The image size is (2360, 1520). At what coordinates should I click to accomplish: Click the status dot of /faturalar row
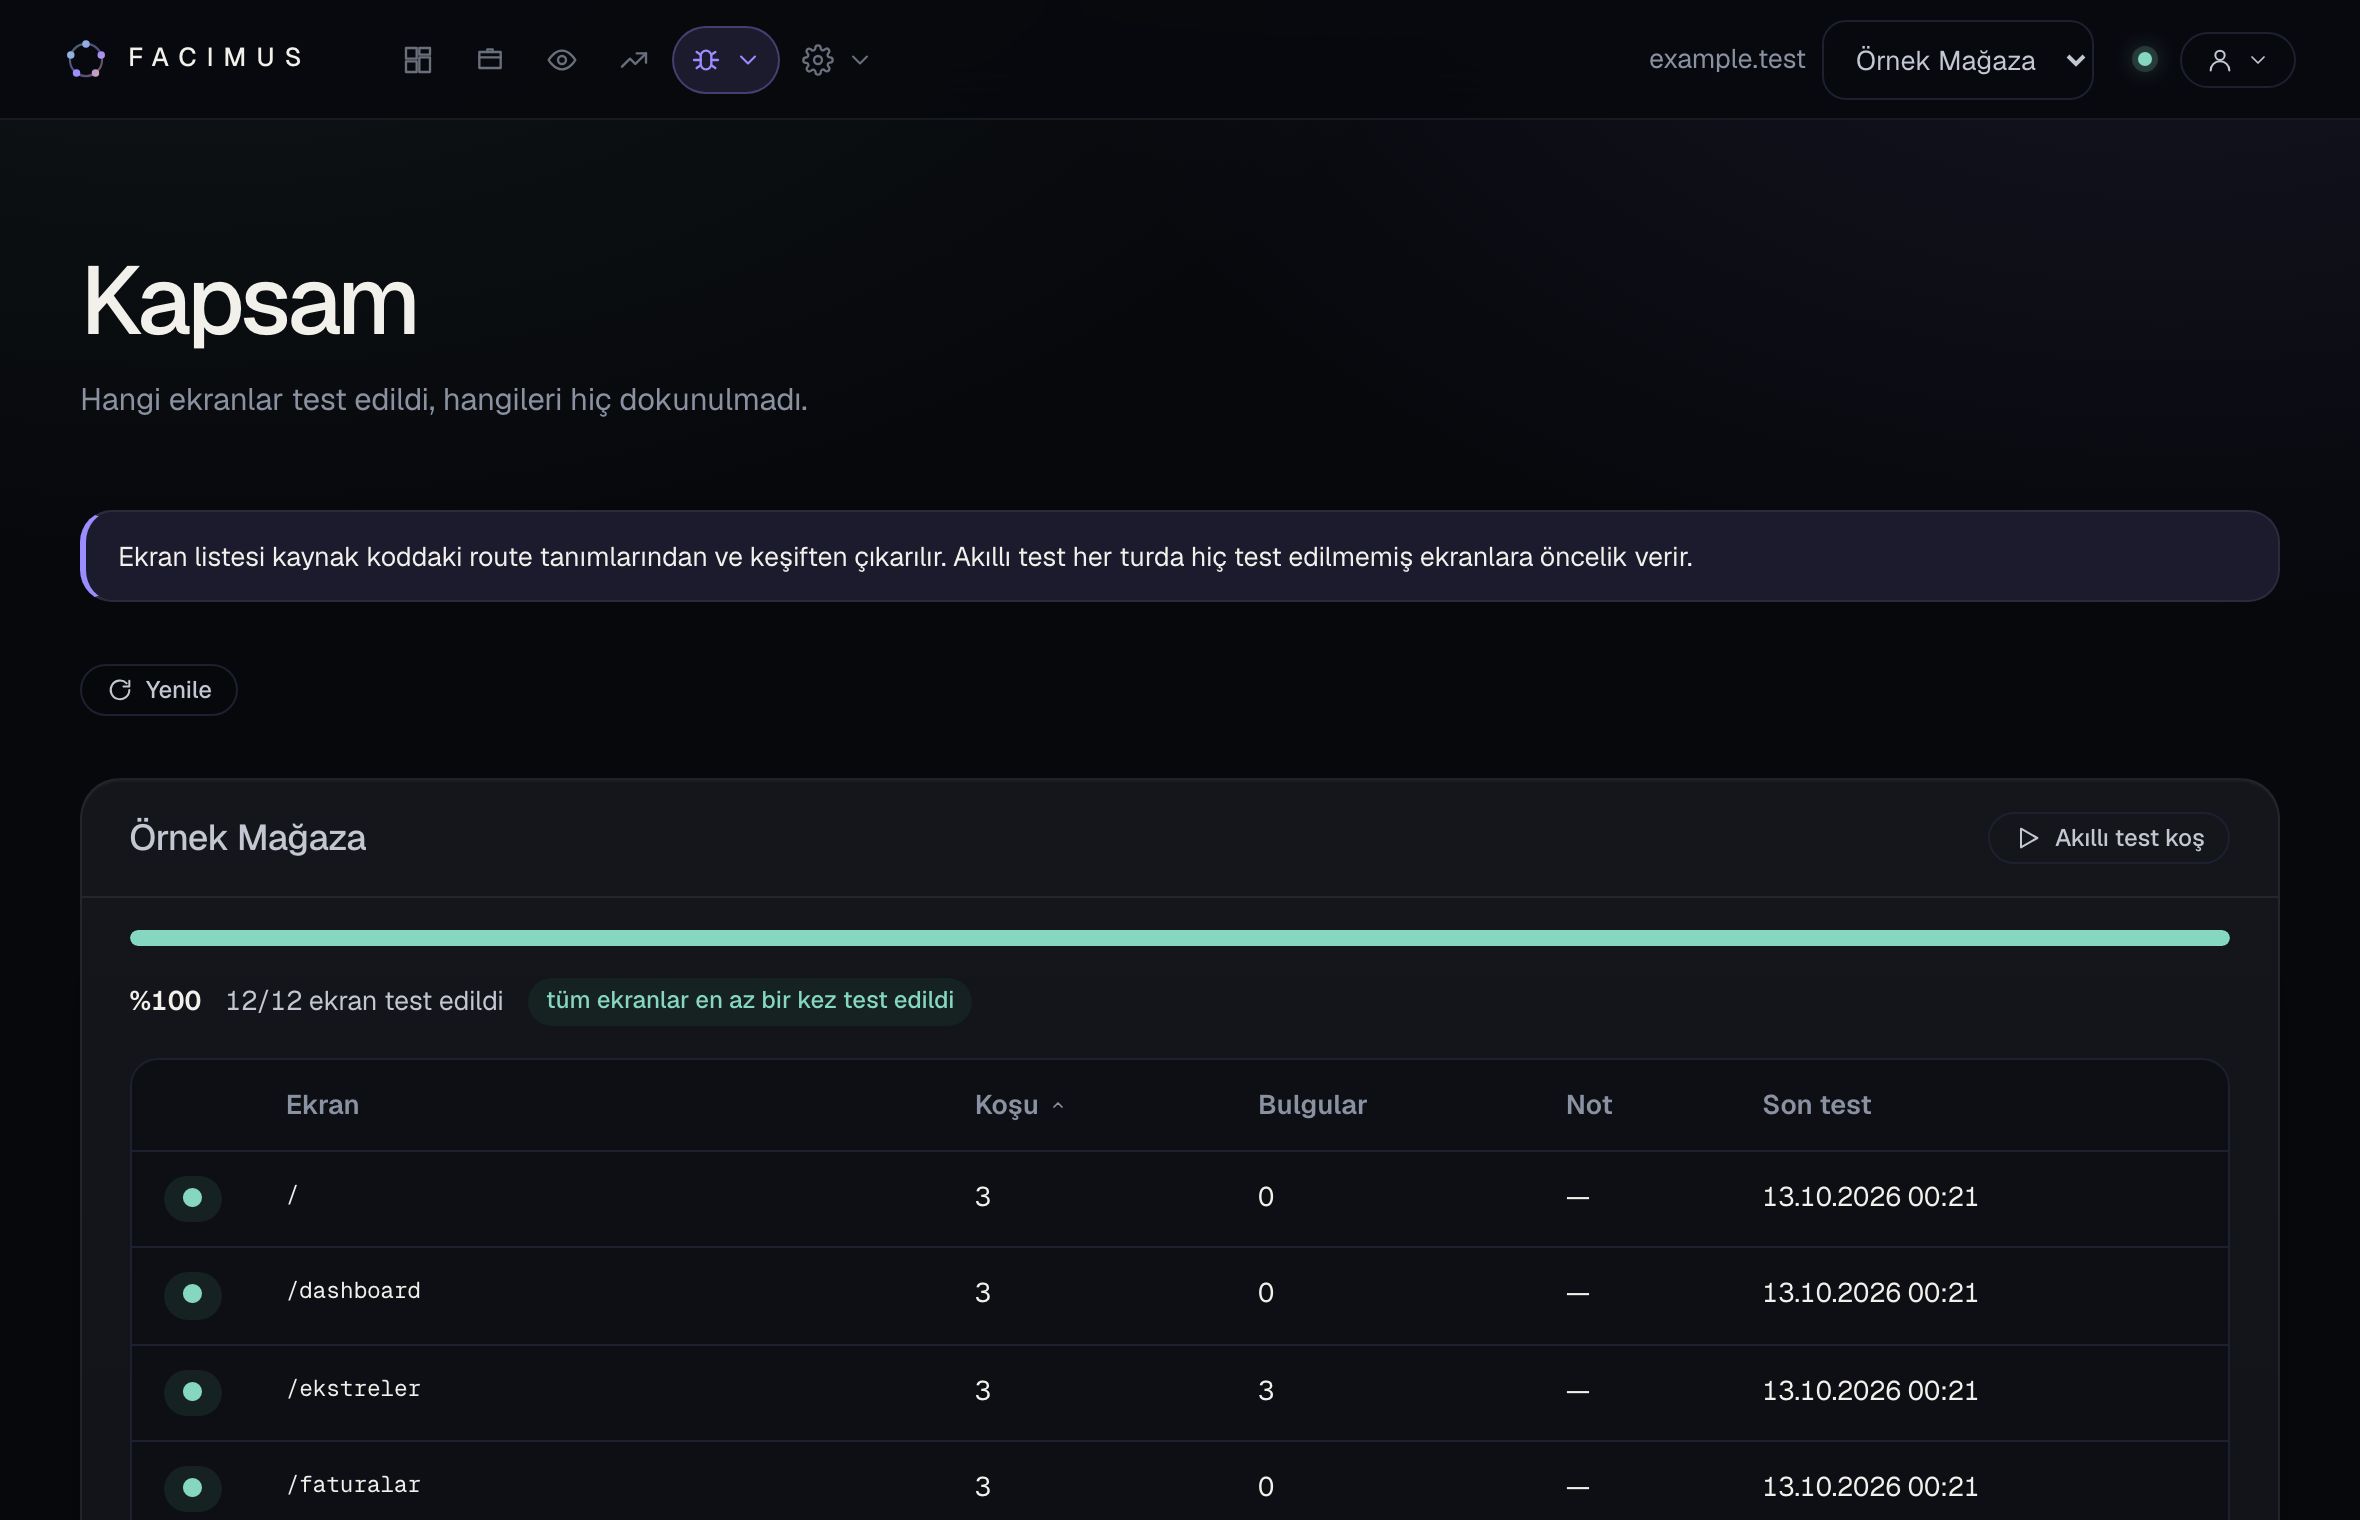[193, 1488]
